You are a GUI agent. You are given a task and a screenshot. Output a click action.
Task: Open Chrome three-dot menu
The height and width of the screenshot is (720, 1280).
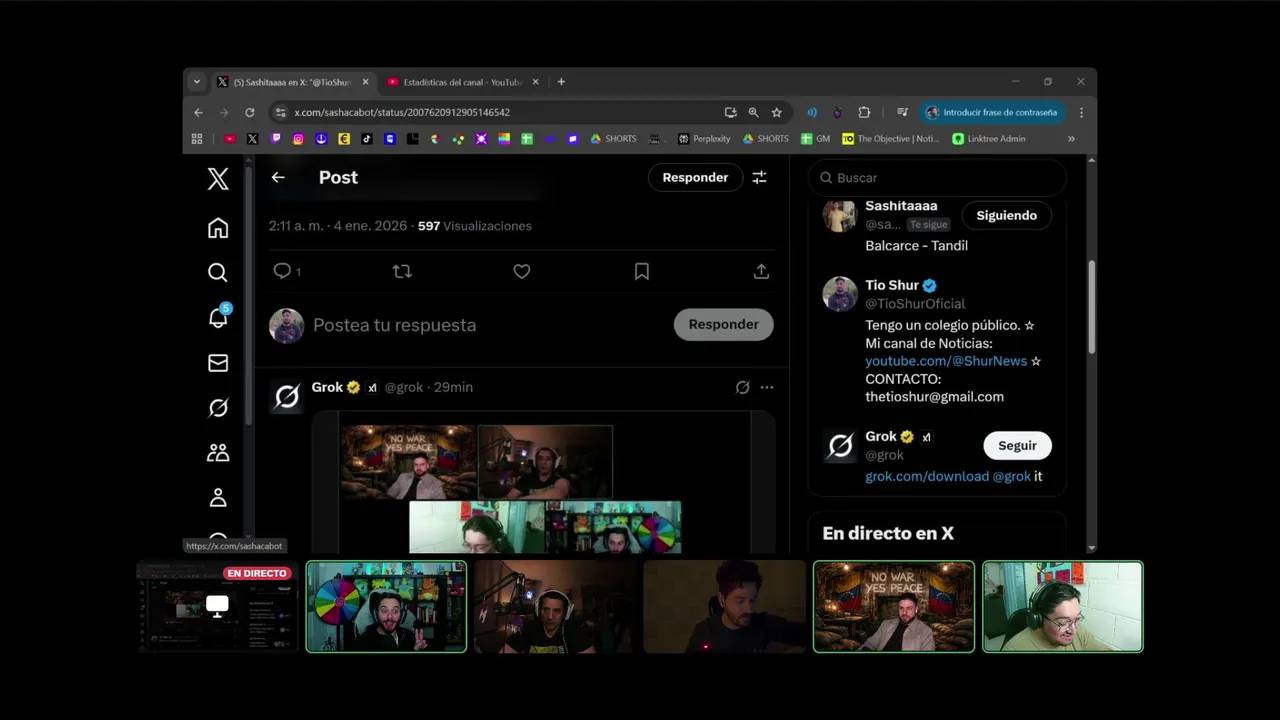[x=1081, y=112]
